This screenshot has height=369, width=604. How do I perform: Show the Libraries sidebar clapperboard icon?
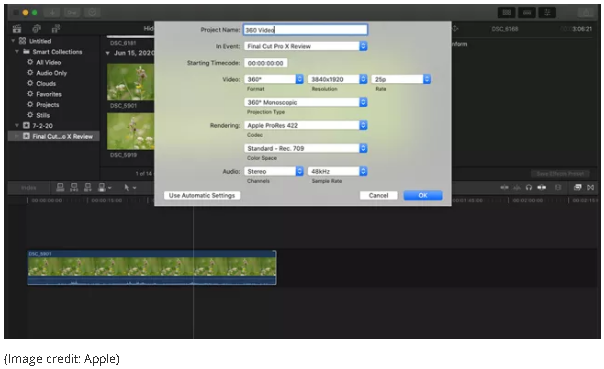pos(17,29)
